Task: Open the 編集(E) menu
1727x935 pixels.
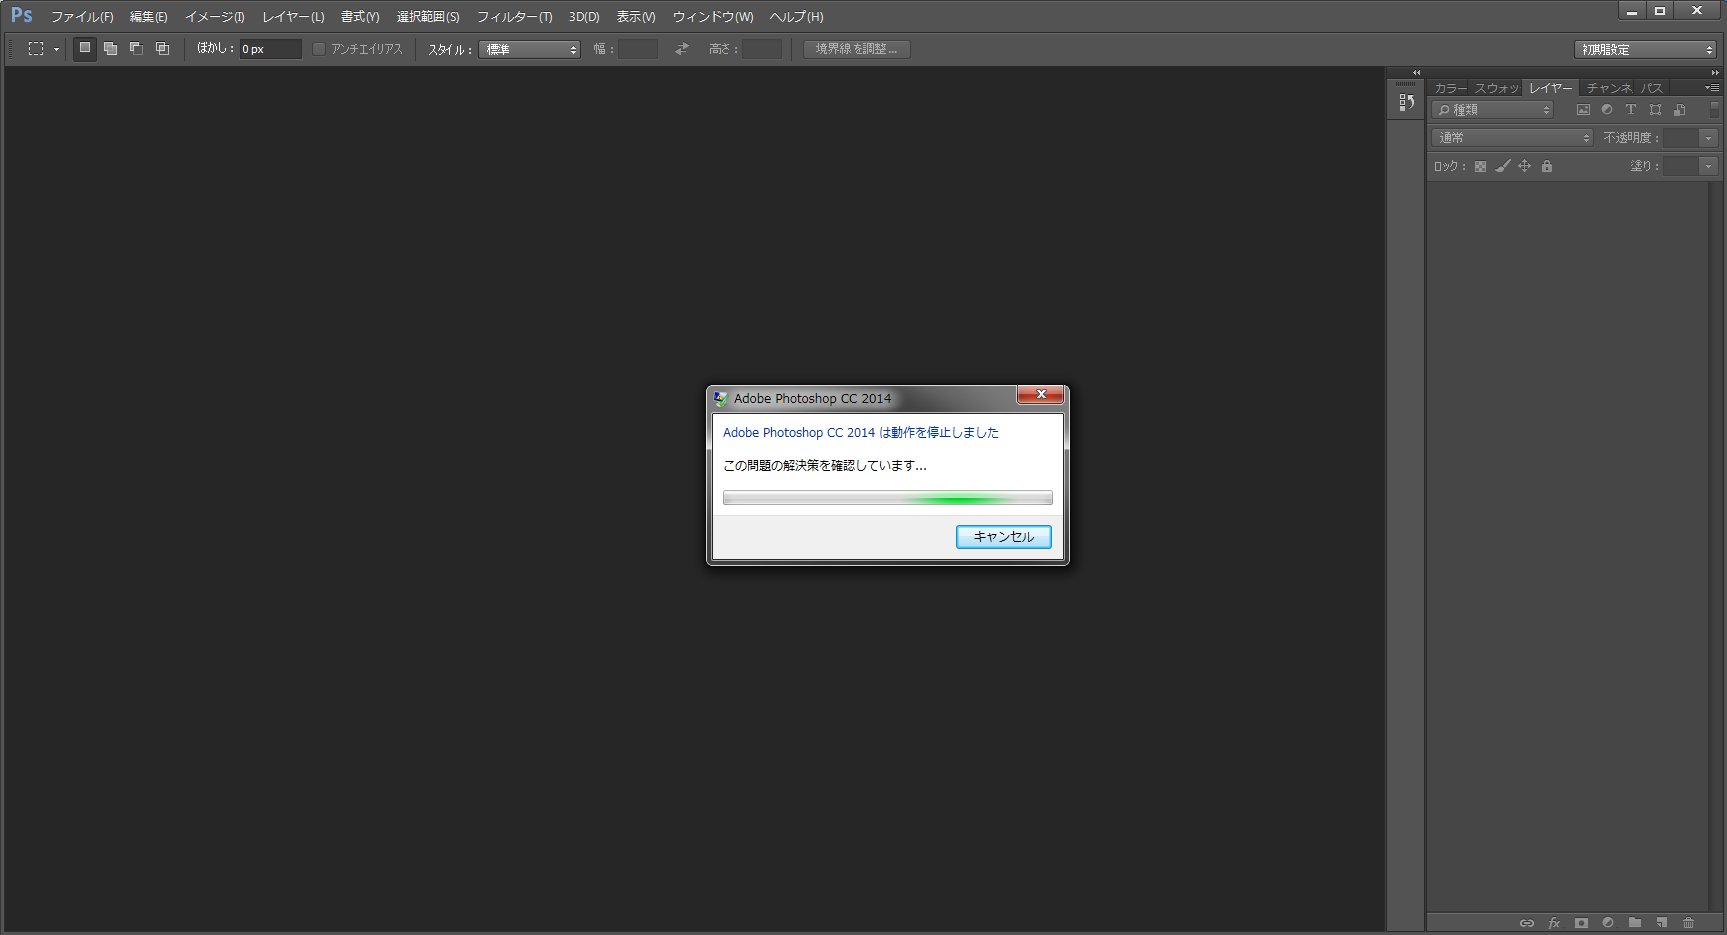Action: click(x=149, y=17)
